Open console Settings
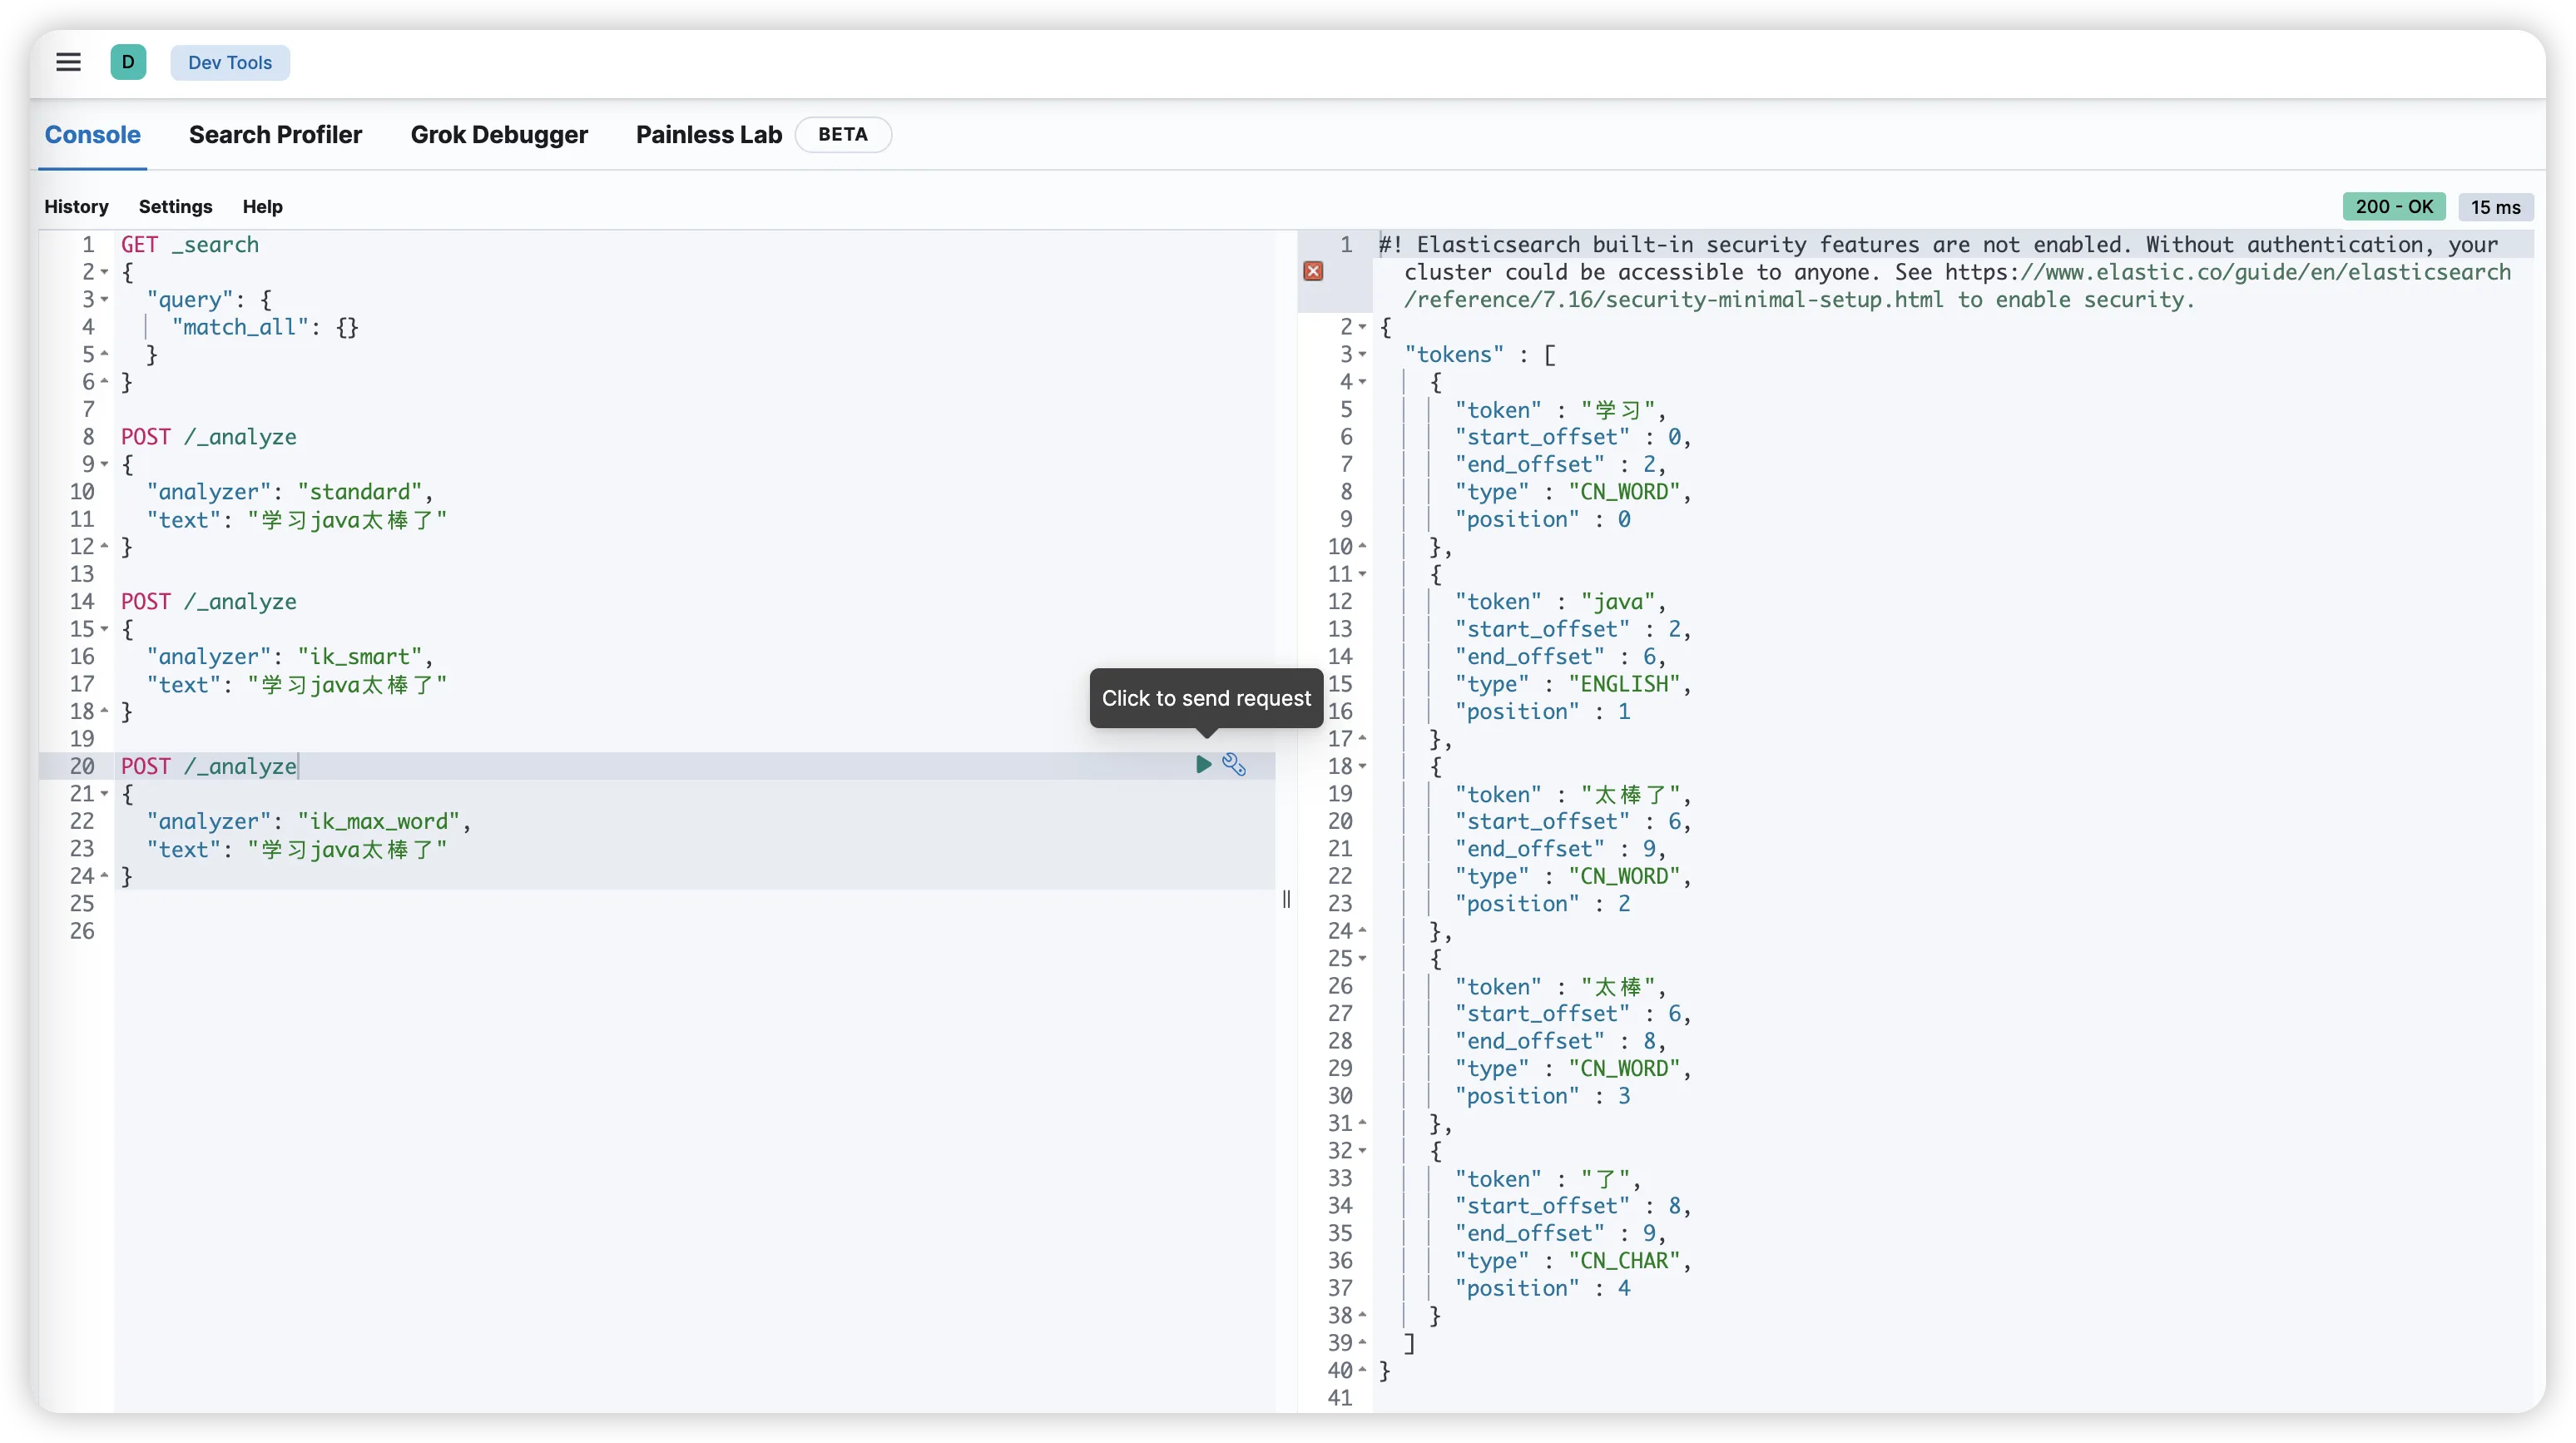 click(x=175, y=207)
